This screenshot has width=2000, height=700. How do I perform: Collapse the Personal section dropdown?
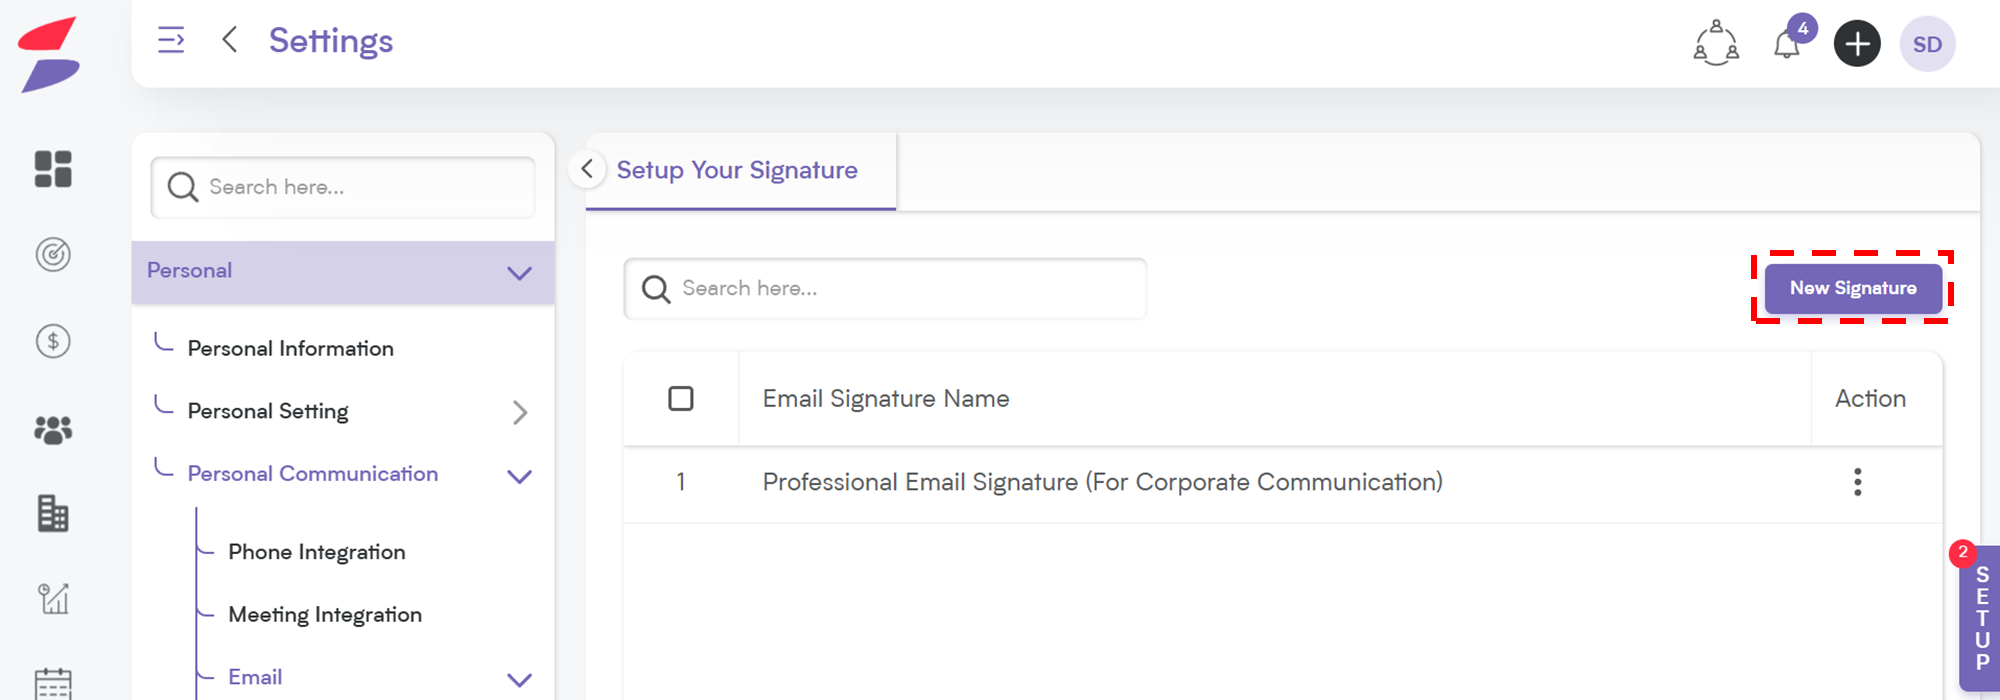coord(519,273)
